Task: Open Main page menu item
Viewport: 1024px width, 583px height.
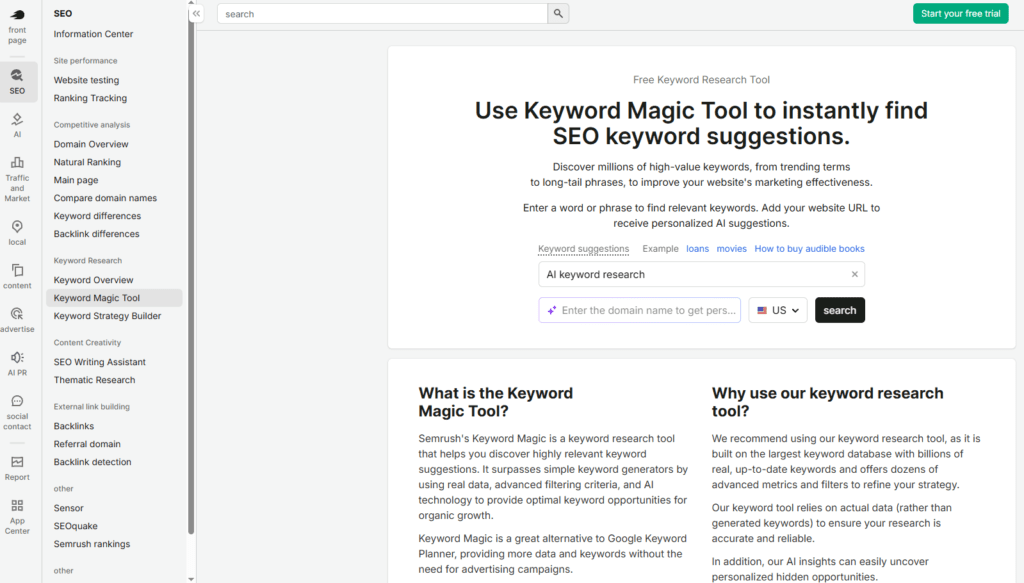Action: coord(76,180)
